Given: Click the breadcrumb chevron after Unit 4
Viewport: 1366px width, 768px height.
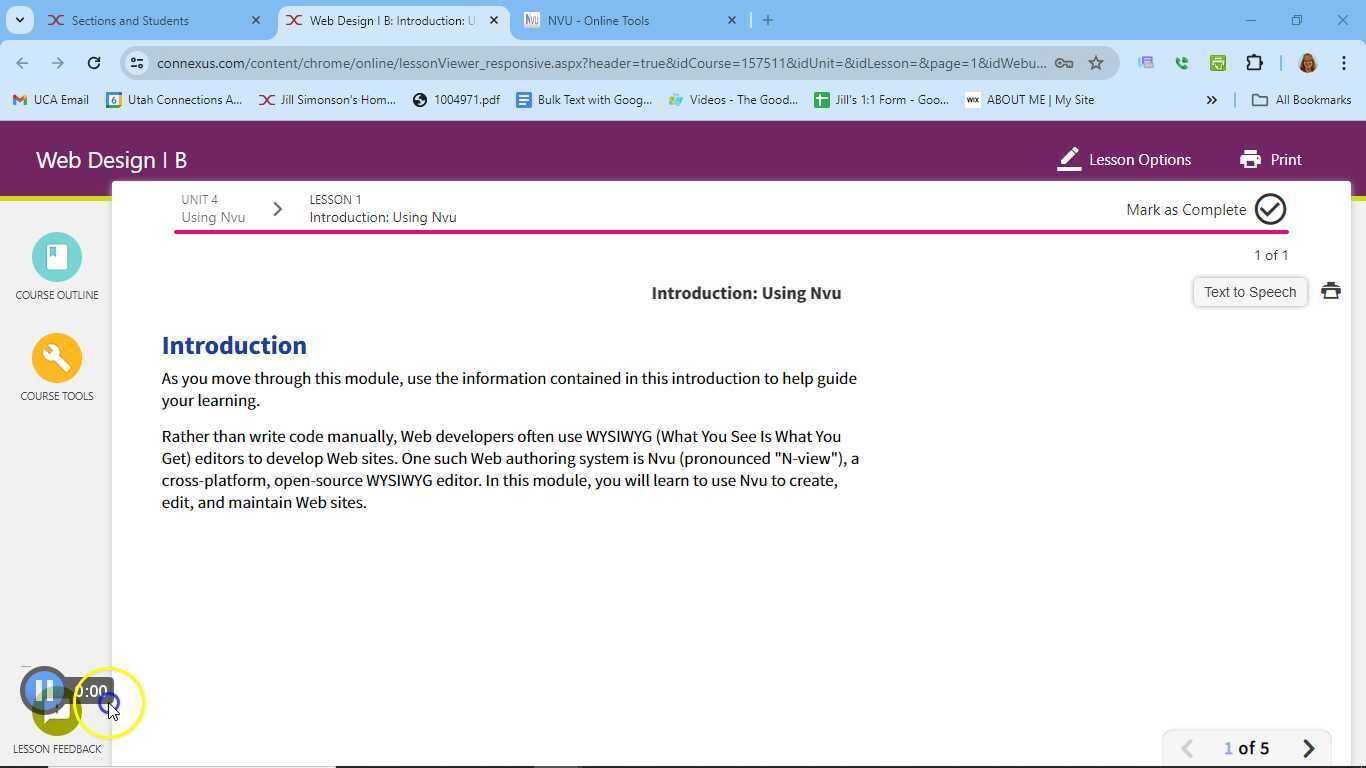Looking at the screenshot, I should (x=277, y=208).
